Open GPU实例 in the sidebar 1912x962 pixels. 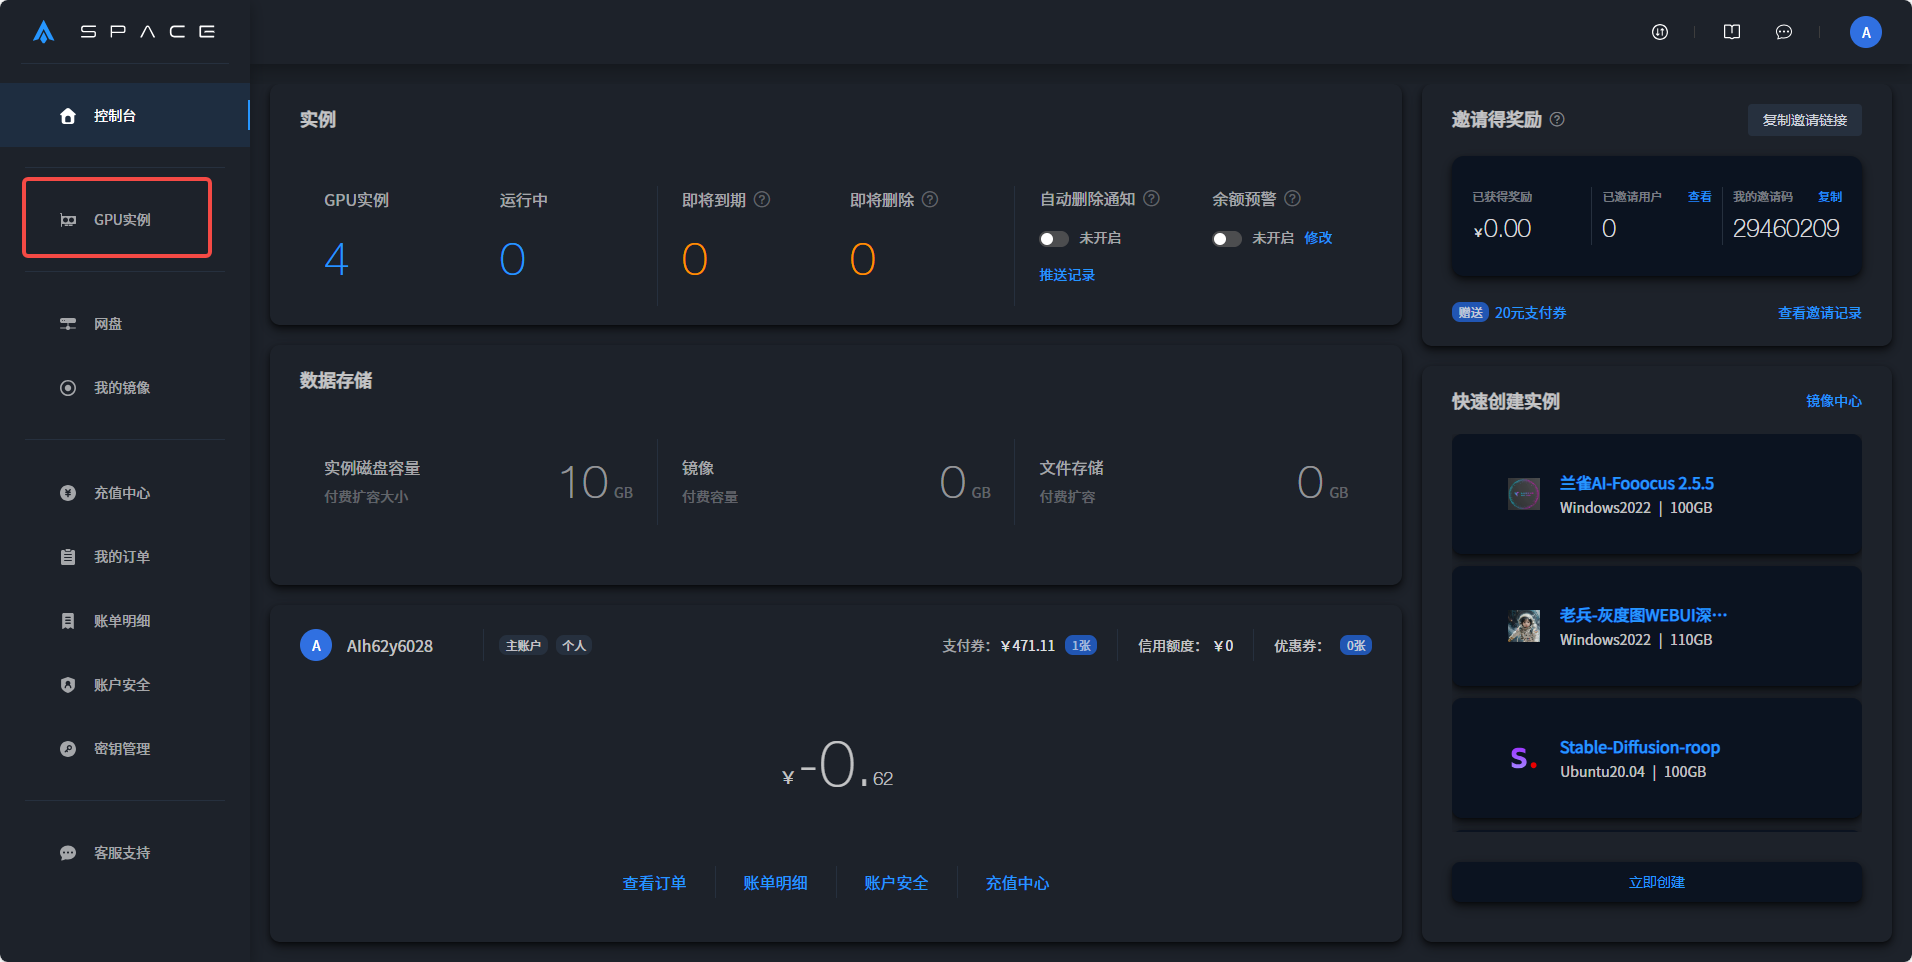coord(118,219)
